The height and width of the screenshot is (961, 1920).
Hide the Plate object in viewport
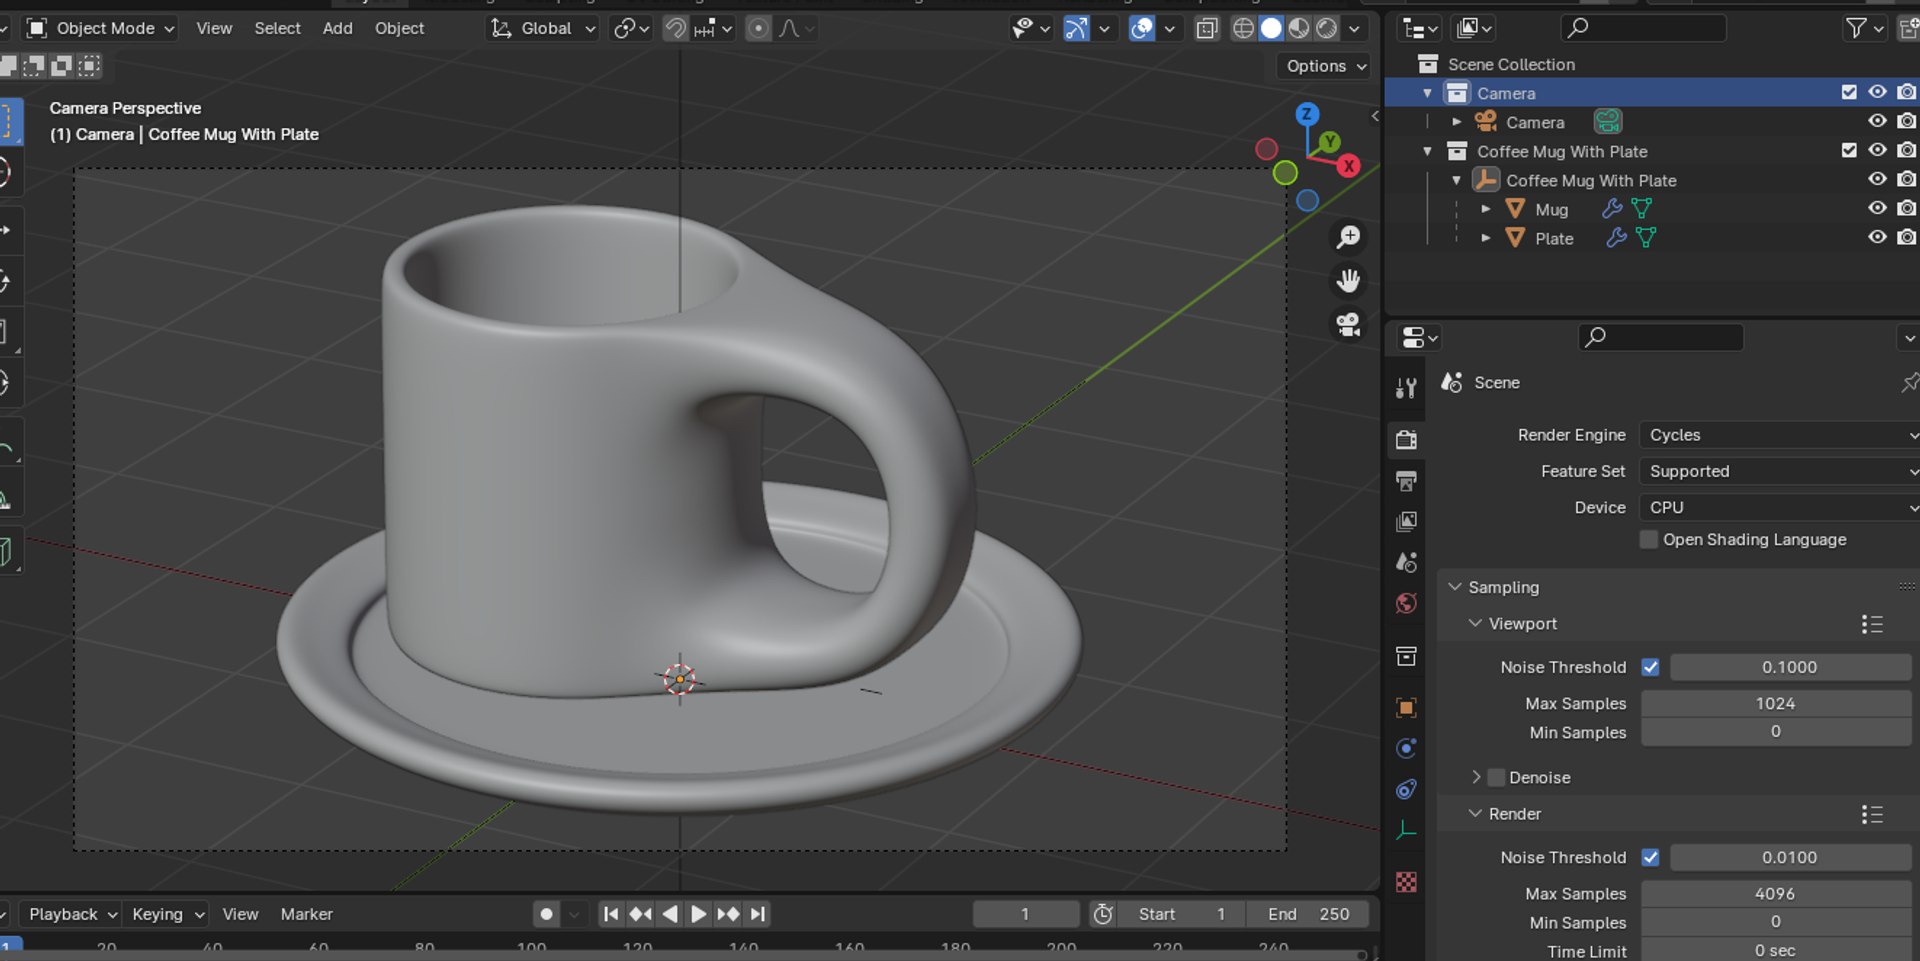tap(1877, 237)
